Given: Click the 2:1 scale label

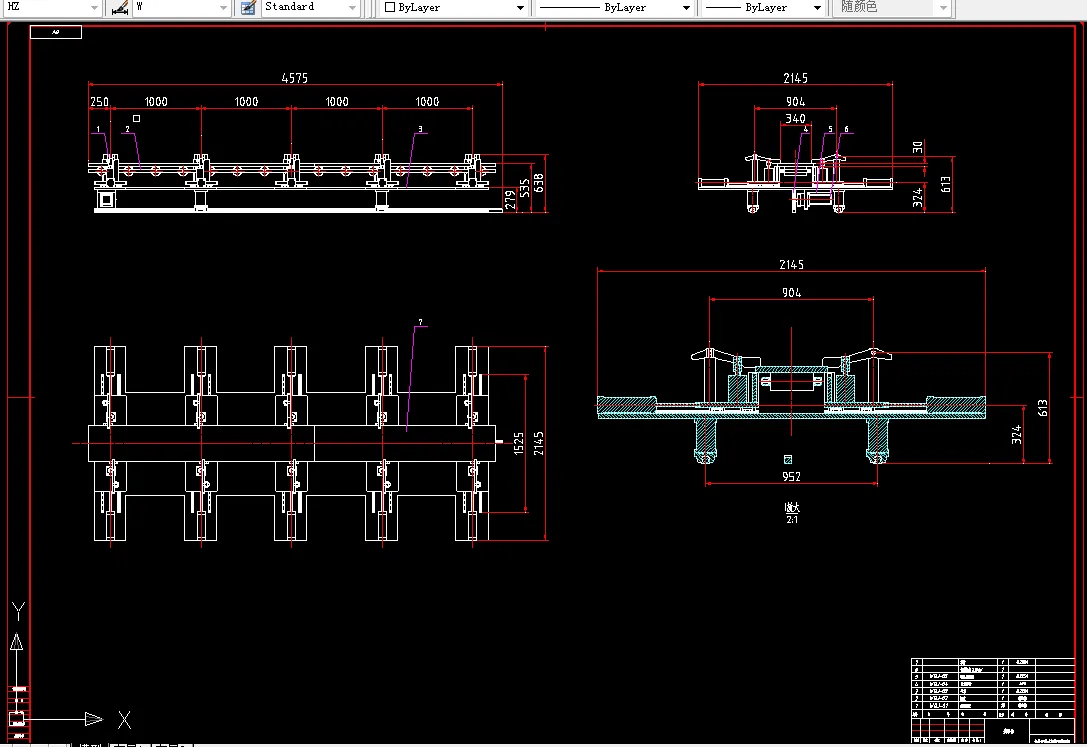Looking at the screenshot, I should point(792,520).
